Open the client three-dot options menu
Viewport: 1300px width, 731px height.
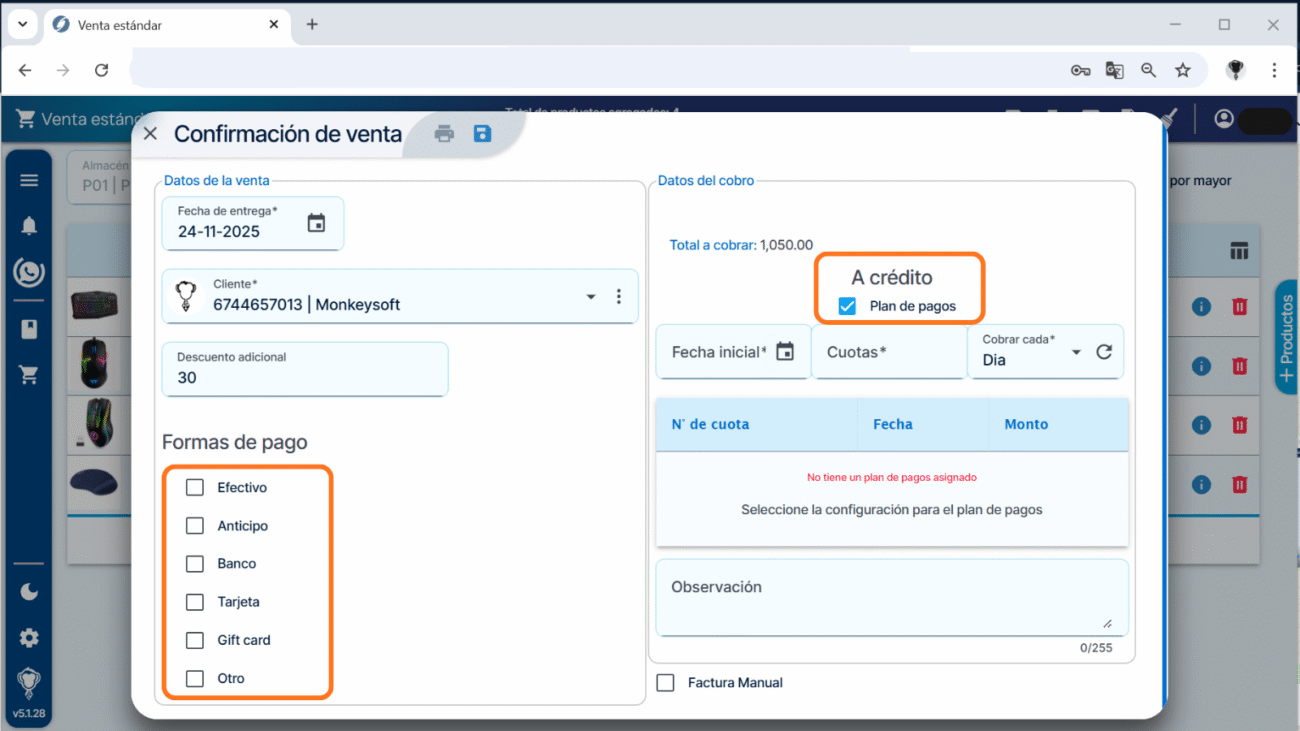coord(619,297)
